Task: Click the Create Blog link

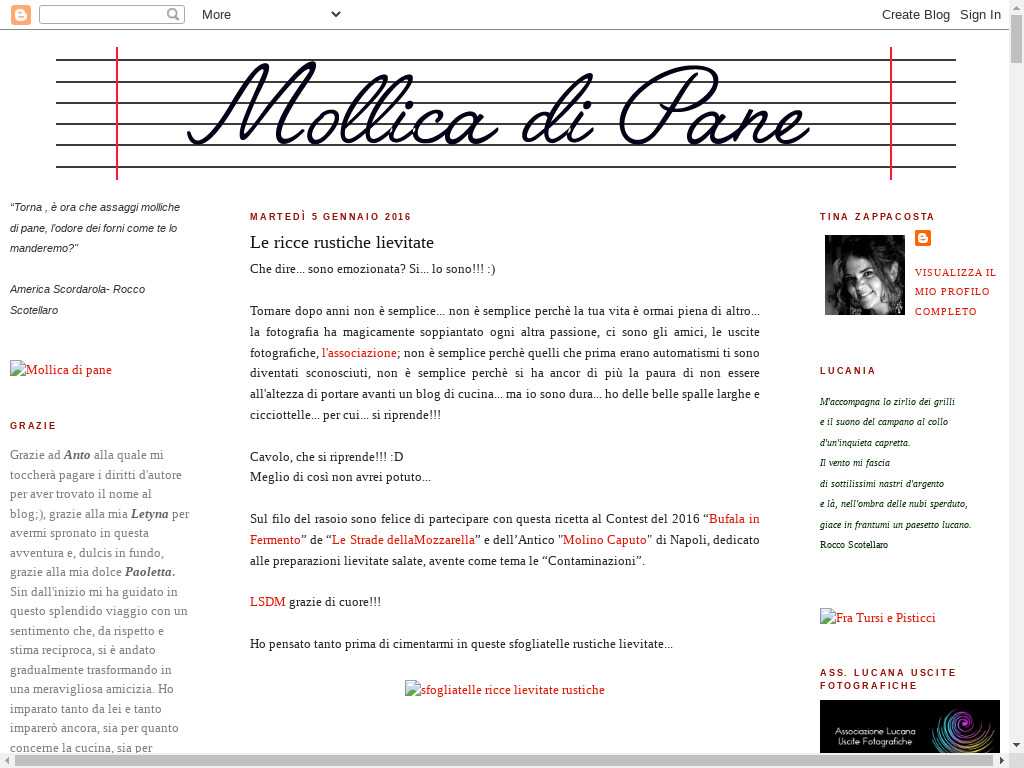Action: coord(916,14)
